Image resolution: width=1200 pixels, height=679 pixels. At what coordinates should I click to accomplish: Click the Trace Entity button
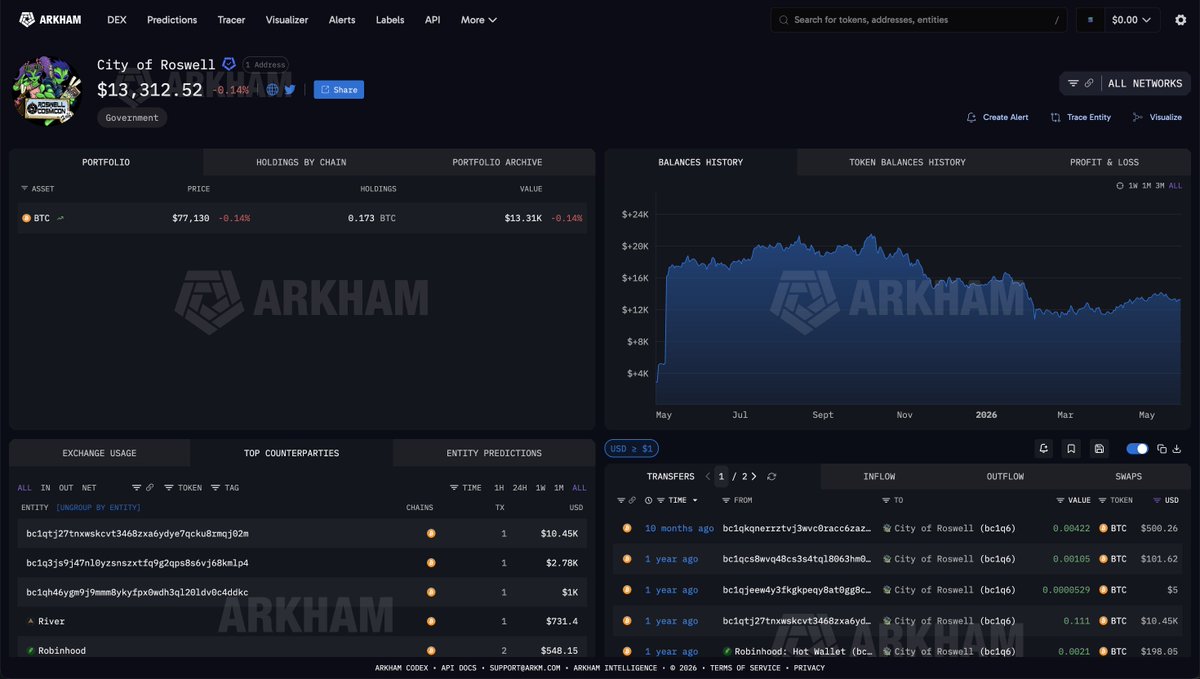click(x=1081, y=117)
